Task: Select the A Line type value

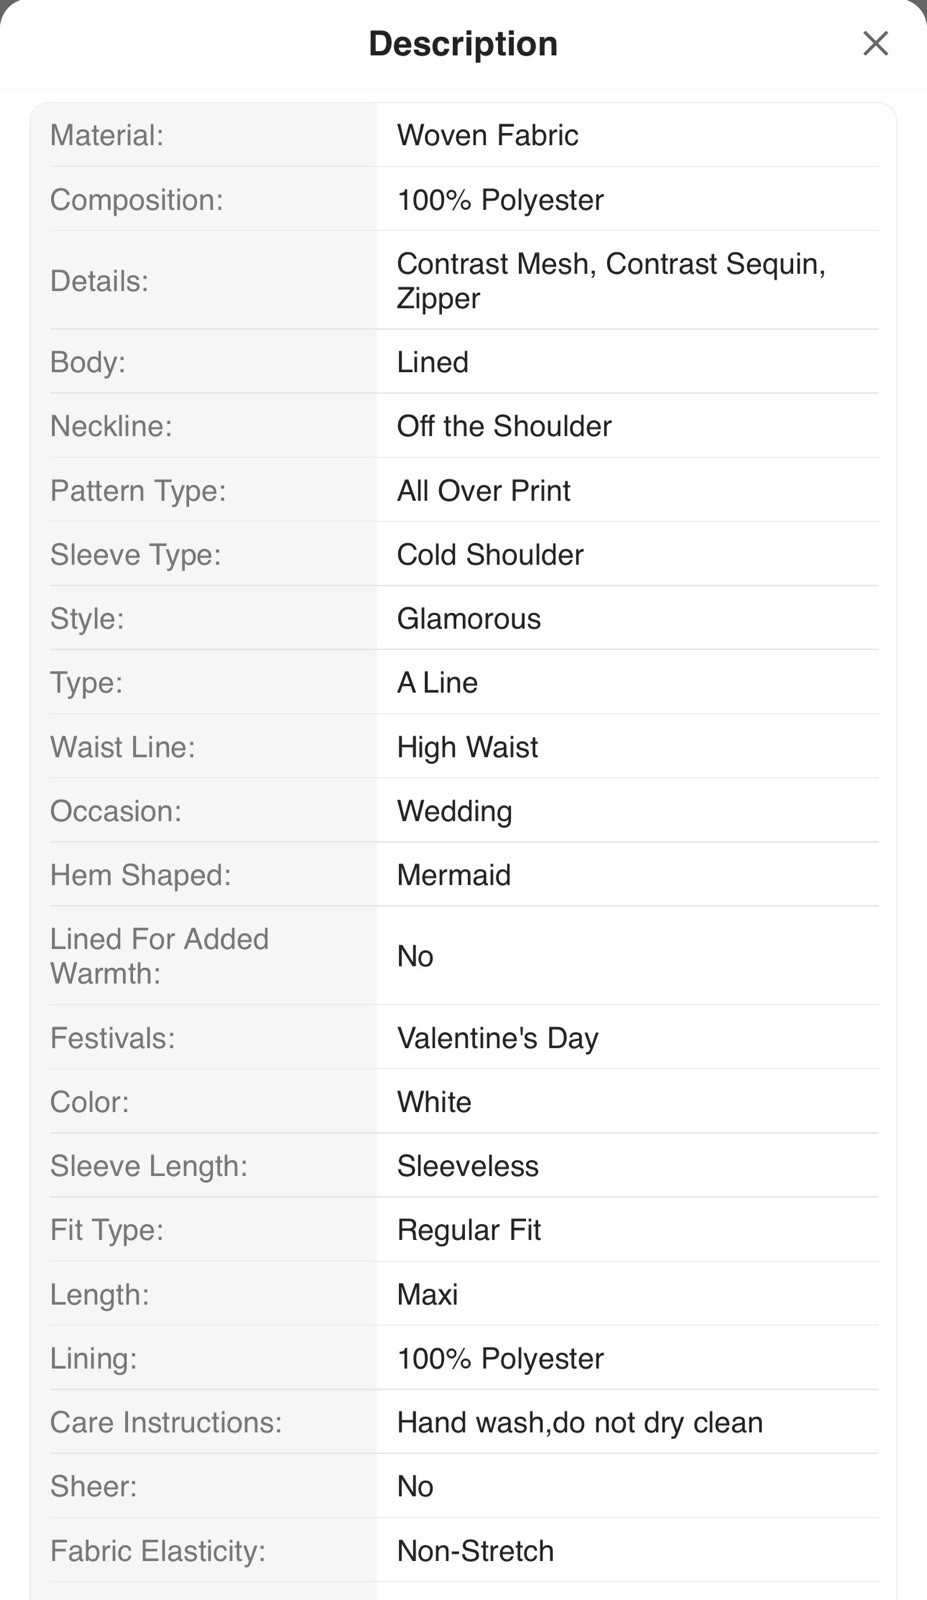Action: (x=437, y=683)
